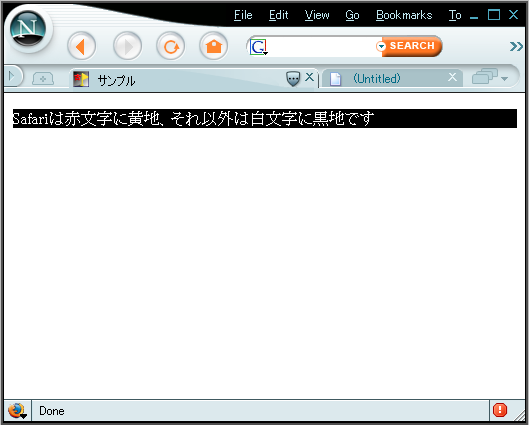
Task: Click the shield site controls icon on the tab
Action: 293,79
